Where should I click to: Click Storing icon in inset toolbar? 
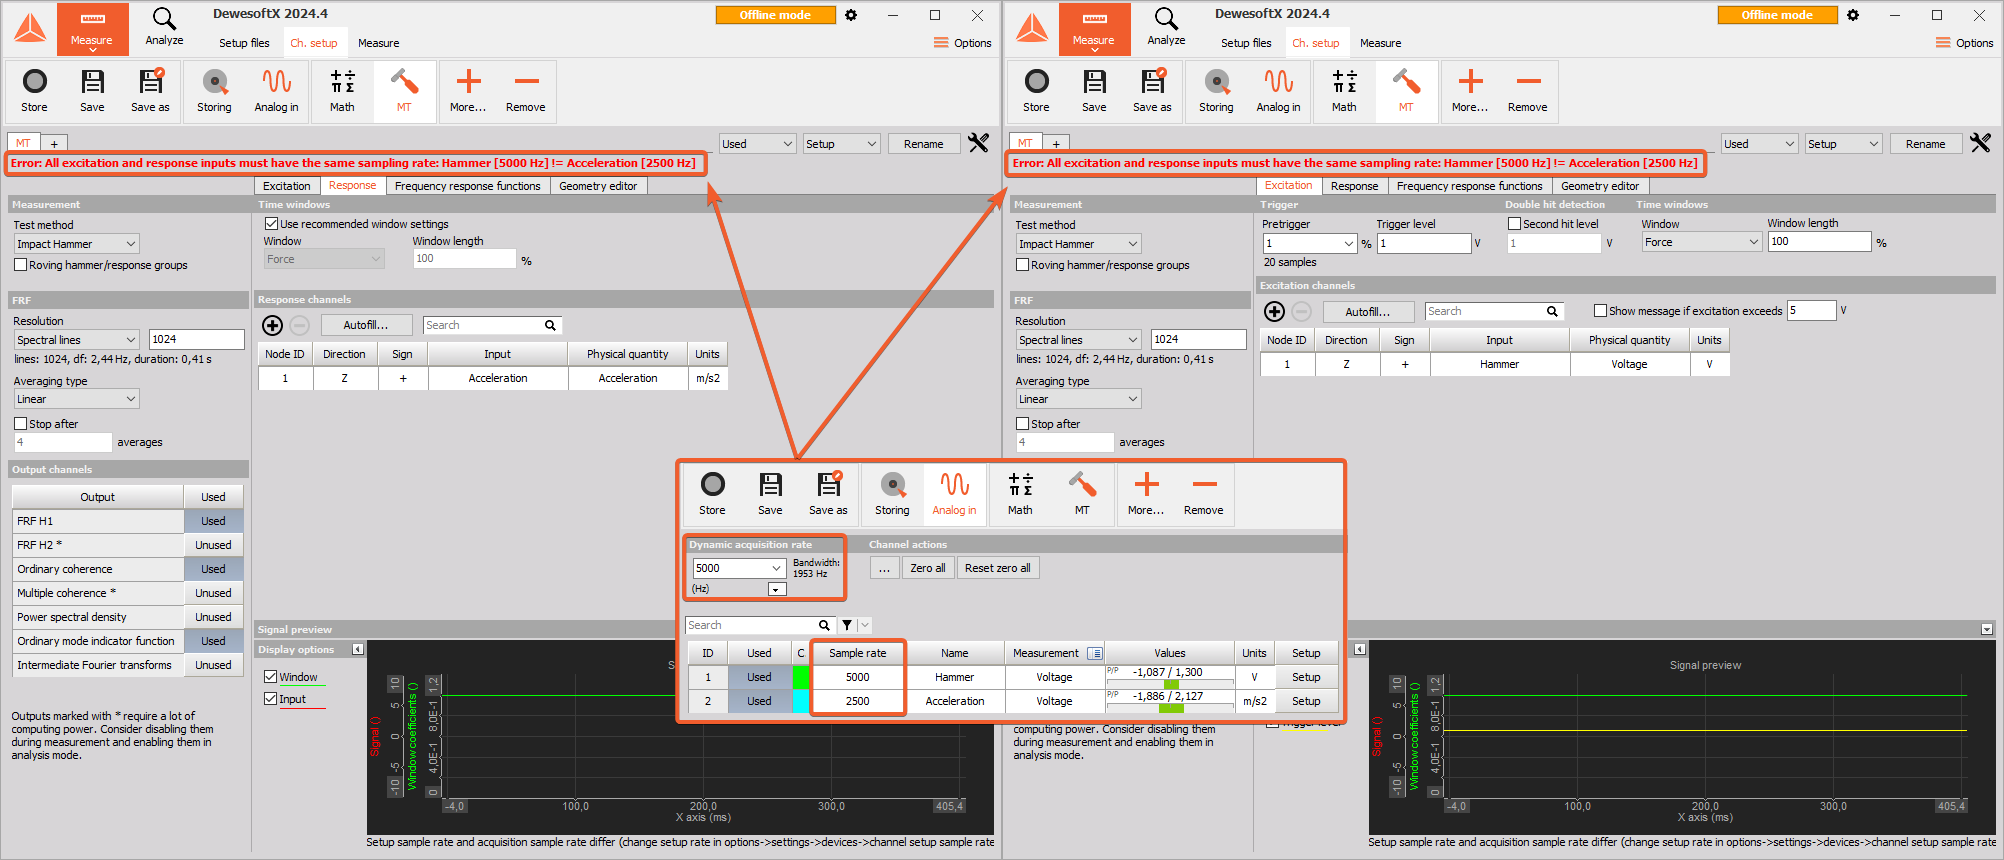point(892,494)
